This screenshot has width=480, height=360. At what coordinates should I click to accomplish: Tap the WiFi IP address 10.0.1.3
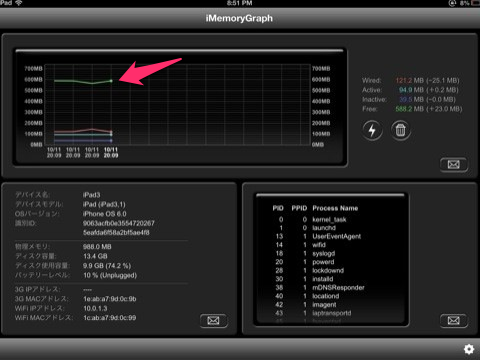point(95,308)
